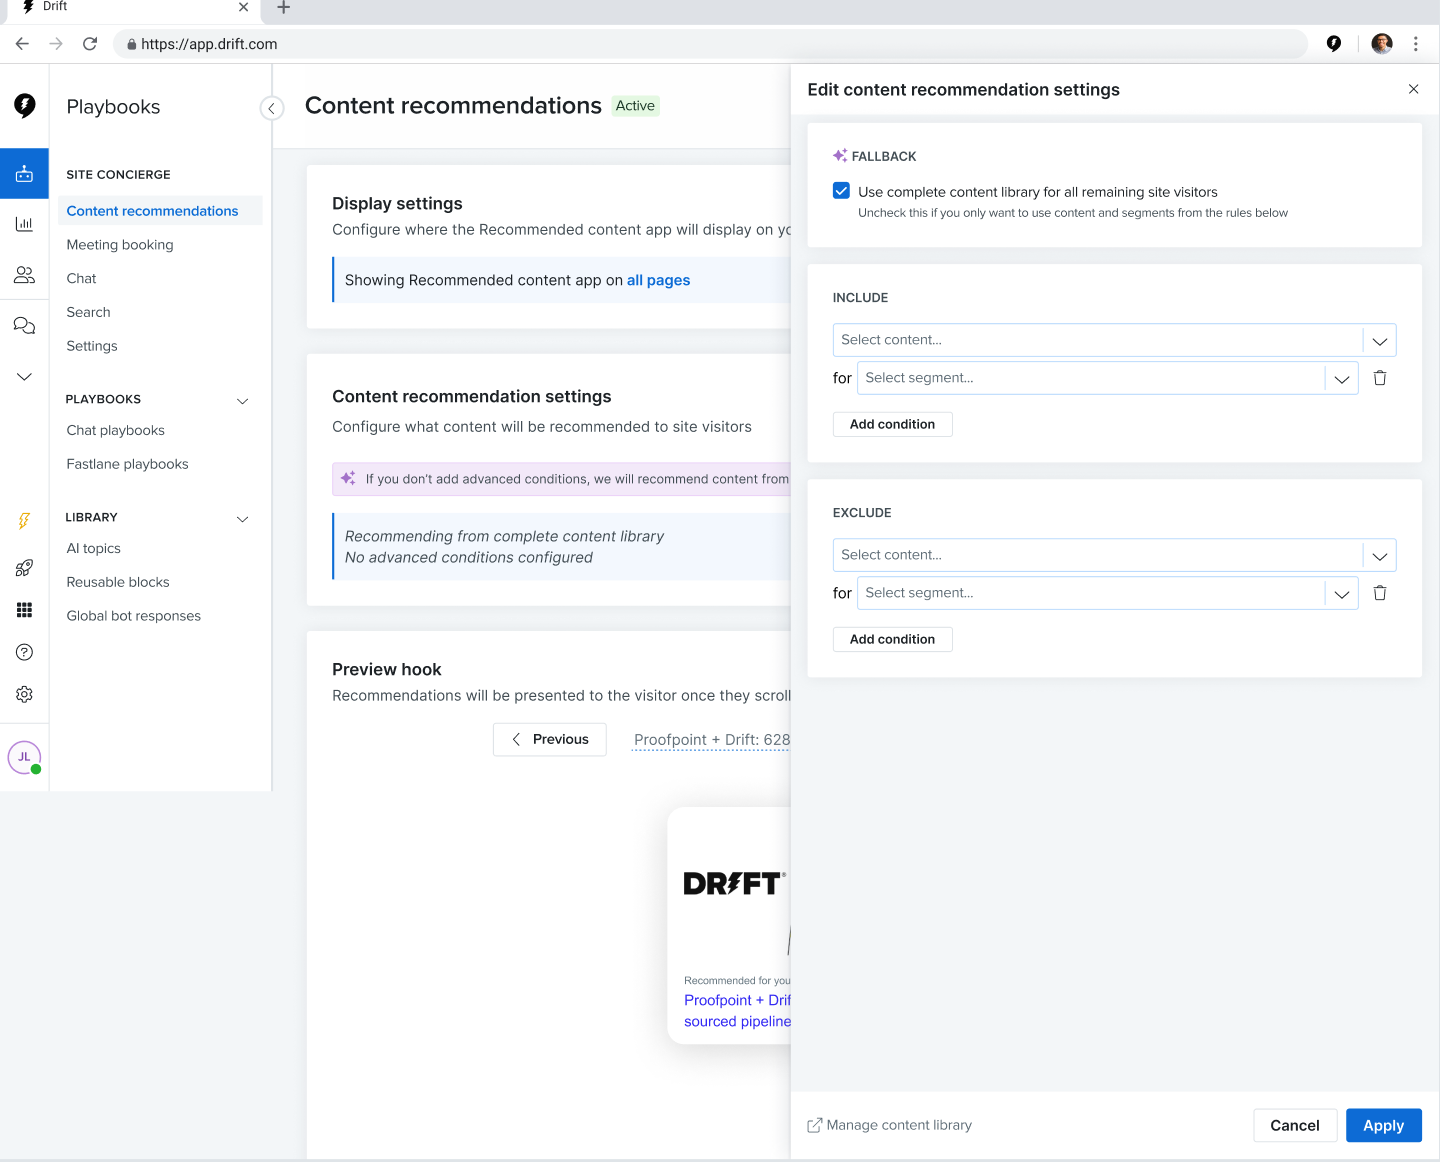Click the Drift preview card thumbnail

[729, 925]
